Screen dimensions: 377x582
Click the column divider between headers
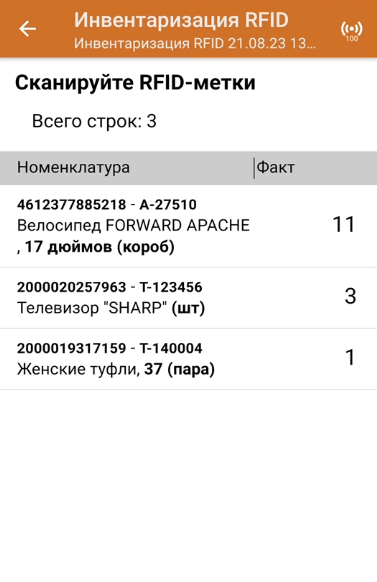click(254, 168)
